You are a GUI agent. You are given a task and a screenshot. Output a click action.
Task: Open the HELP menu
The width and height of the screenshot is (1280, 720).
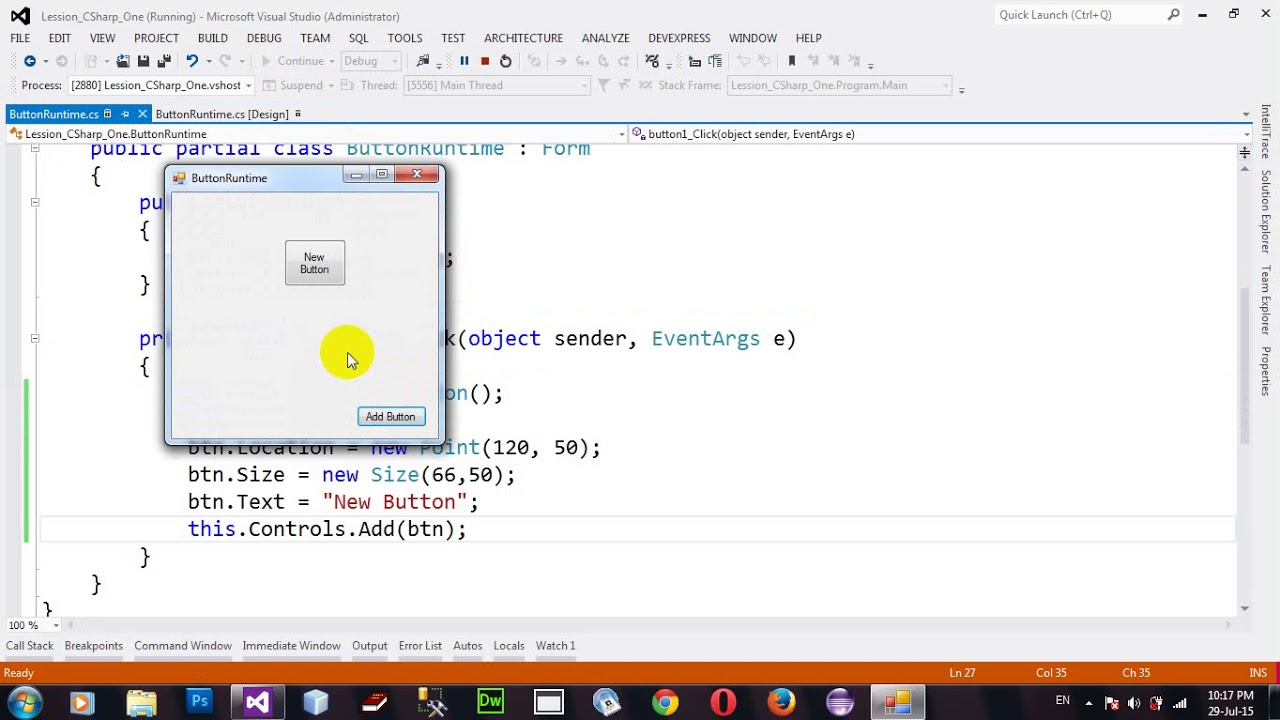pos(809,38)
